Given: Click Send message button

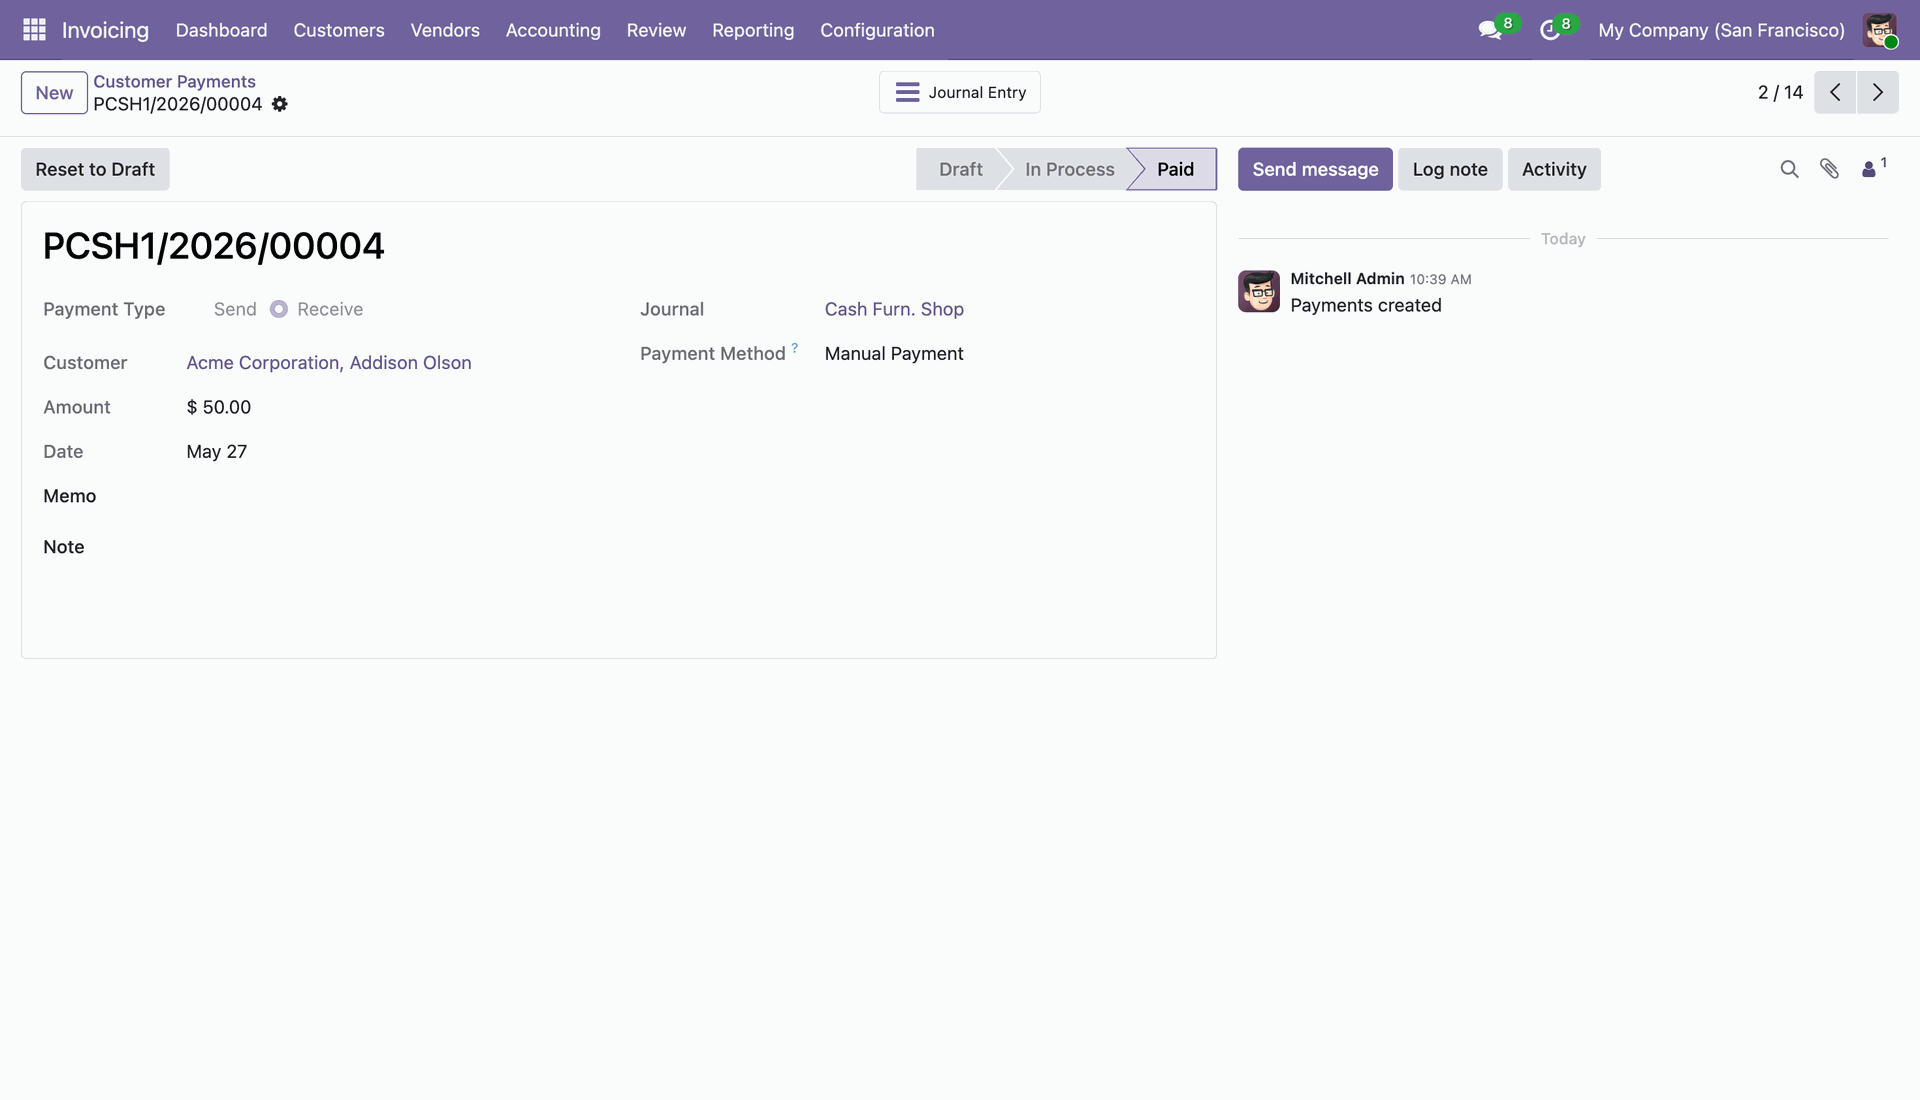Looking at the screenshot, I should tap(1315, 169).
